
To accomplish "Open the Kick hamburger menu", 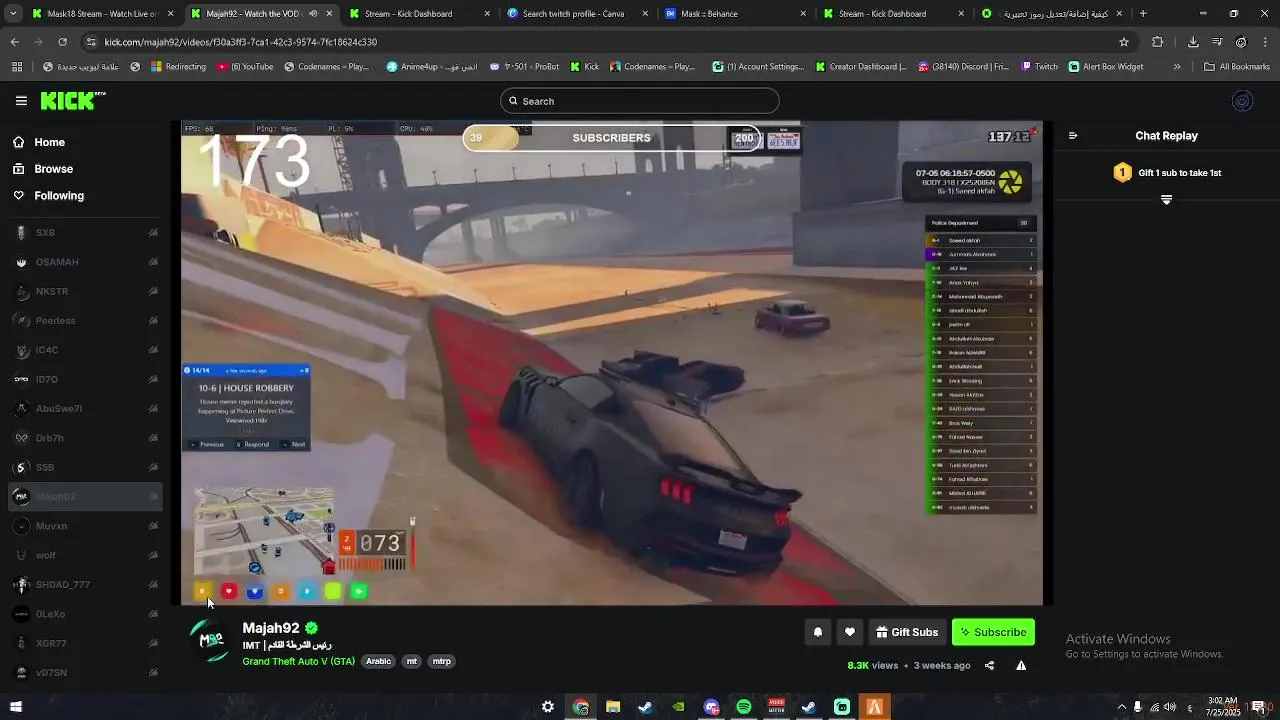I will (21, 101).
